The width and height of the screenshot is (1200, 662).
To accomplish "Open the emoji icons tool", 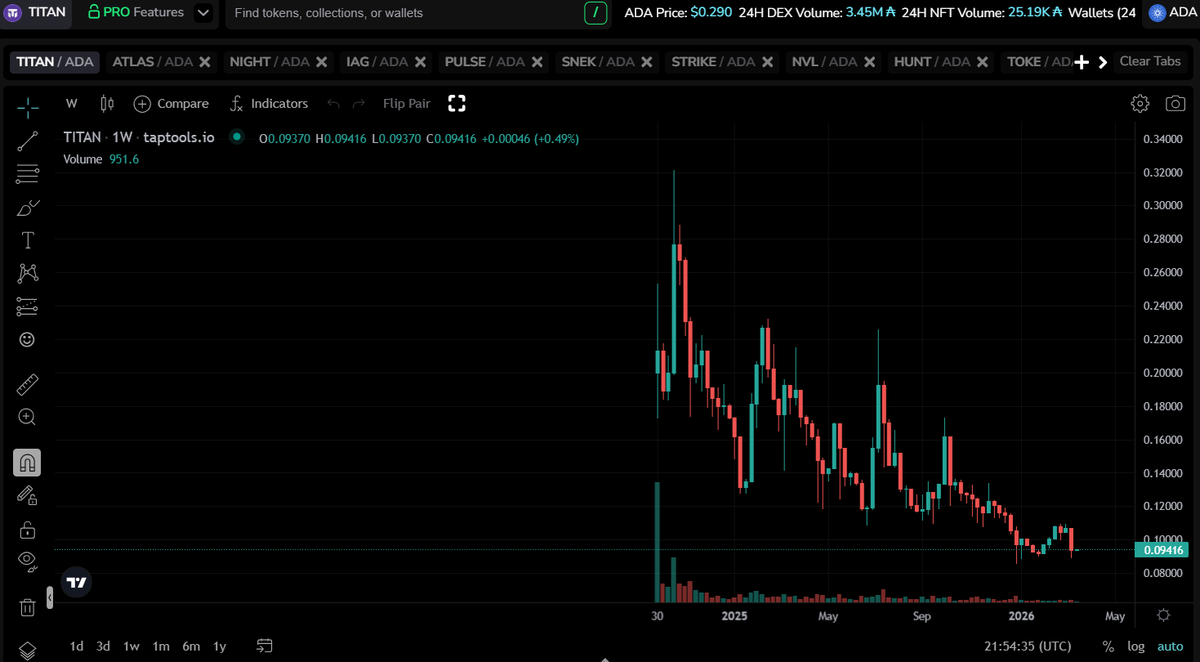I will (x=28, y=340).
